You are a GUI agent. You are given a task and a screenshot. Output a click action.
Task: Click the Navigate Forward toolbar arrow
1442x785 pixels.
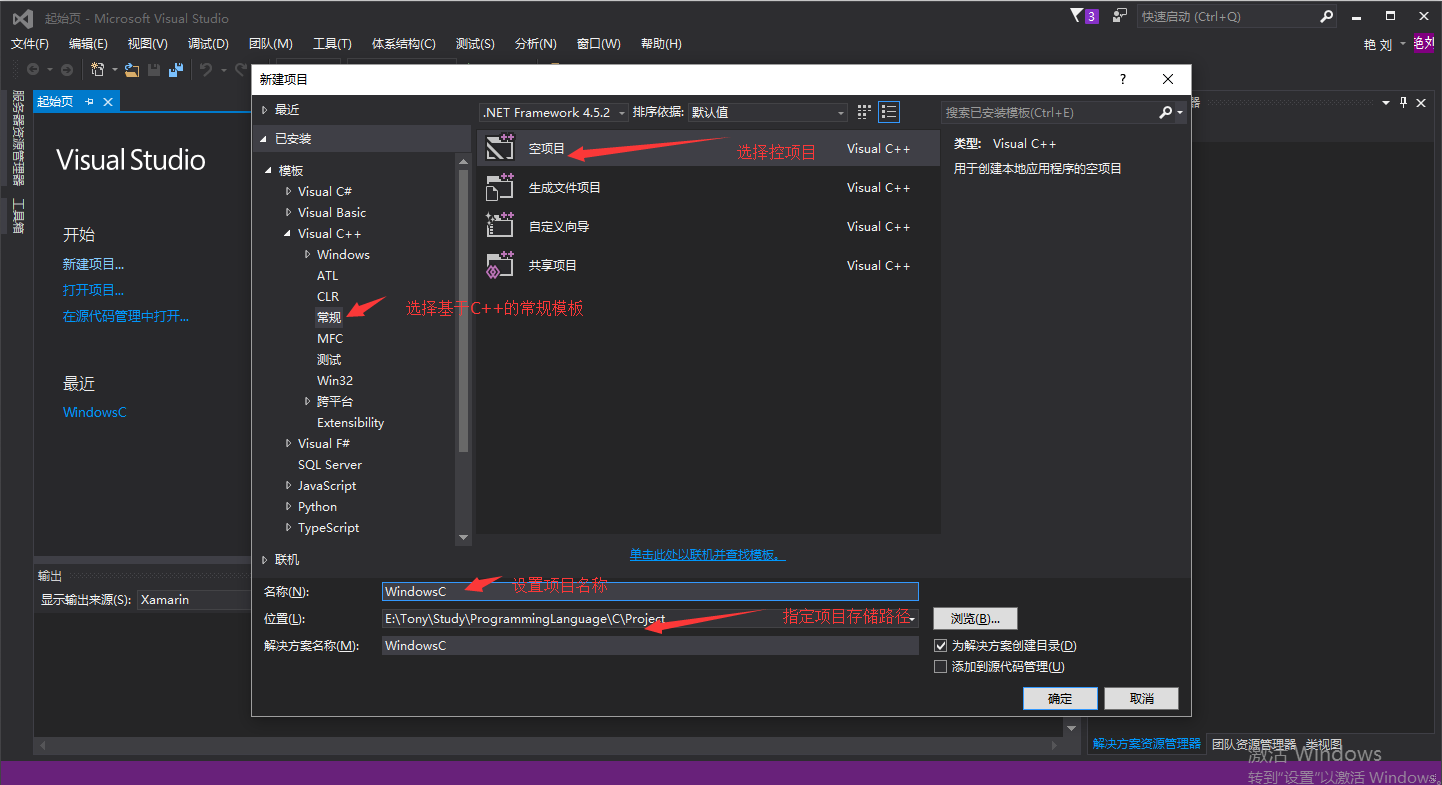click(66, 70)
